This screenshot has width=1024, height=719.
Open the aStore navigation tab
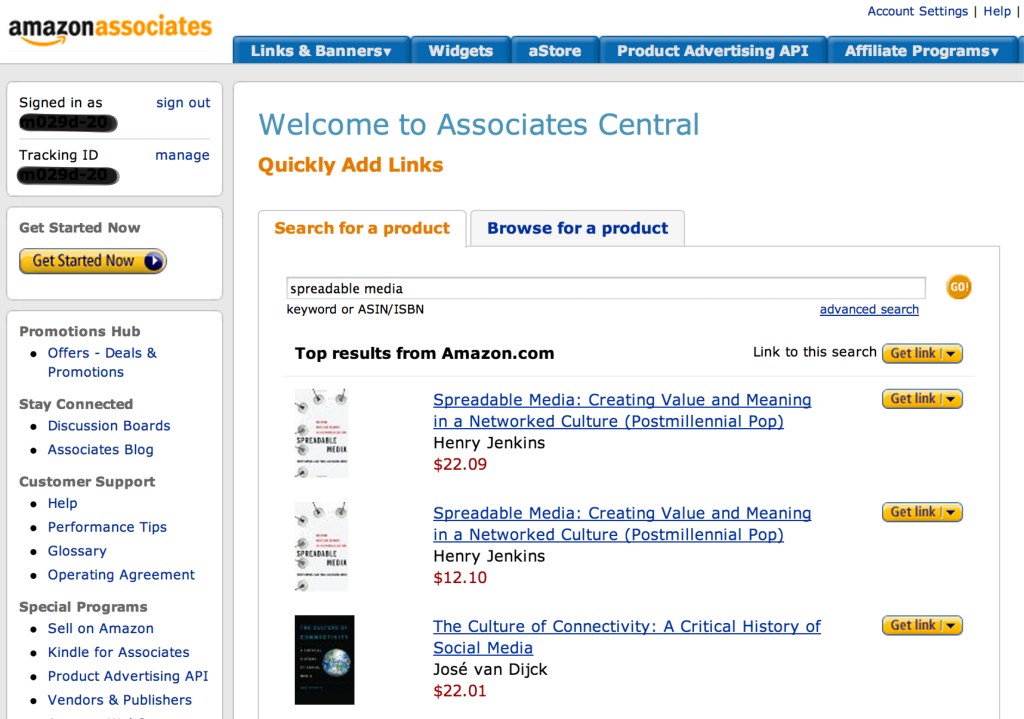pyautogui.click(x=554, y=51)
